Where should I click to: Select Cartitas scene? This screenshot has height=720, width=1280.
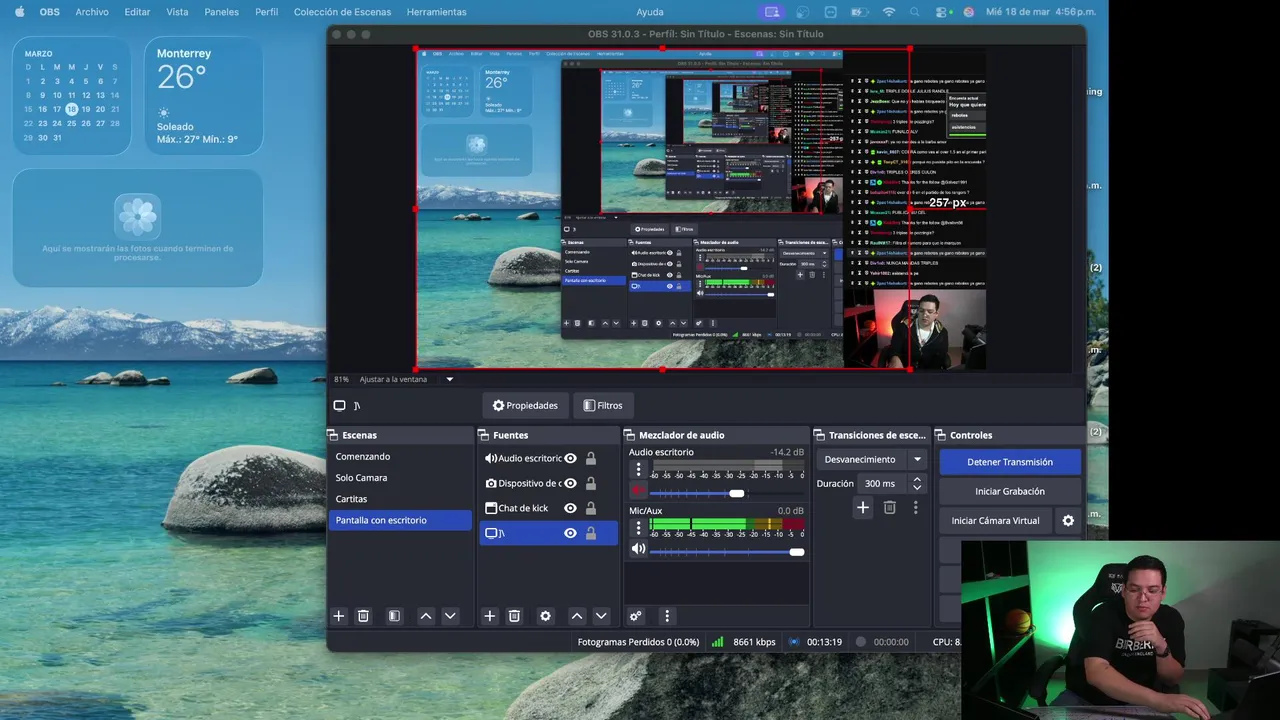(400, 499)
